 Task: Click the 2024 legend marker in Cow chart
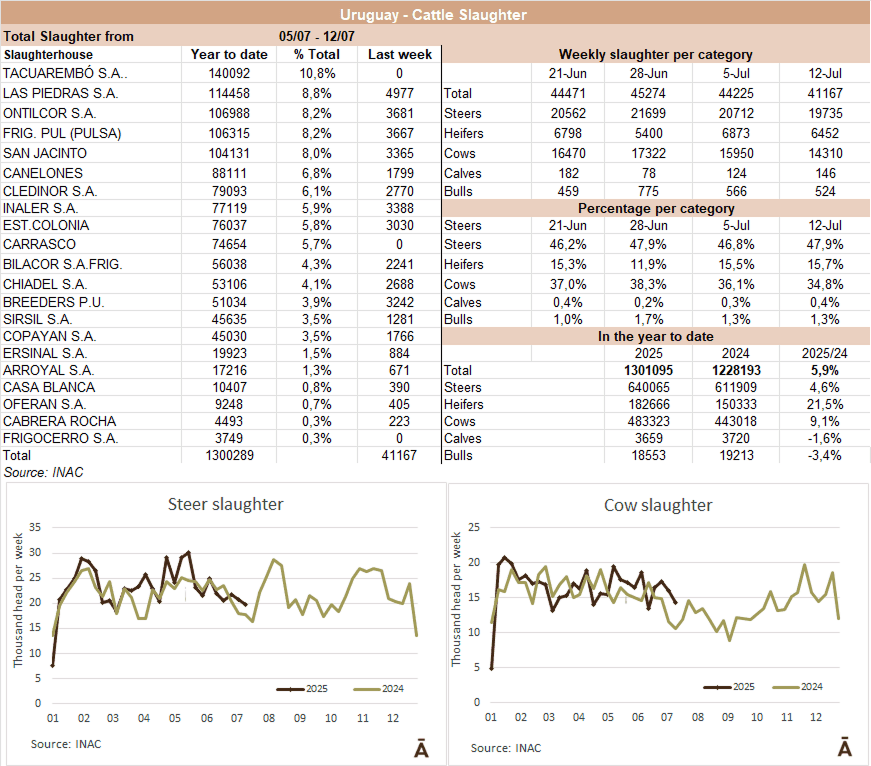(x=792, y=687)
